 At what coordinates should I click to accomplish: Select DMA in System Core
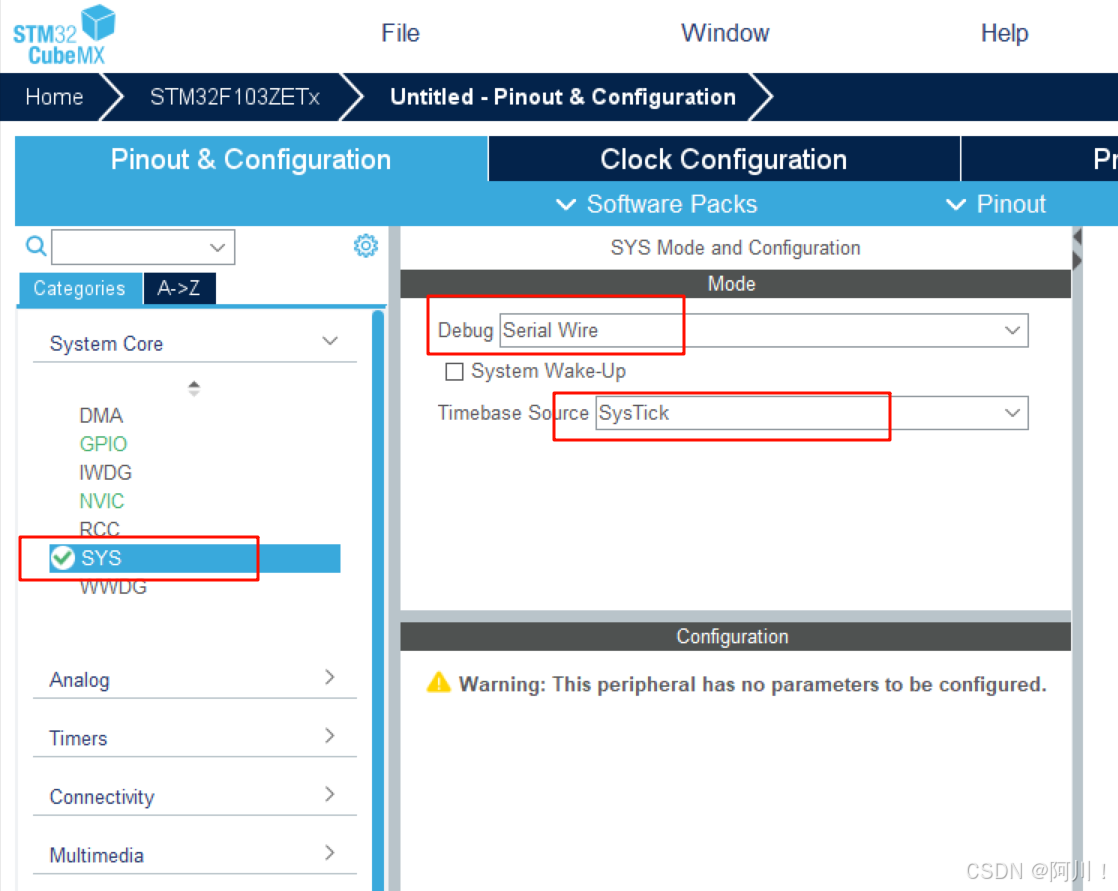(101, 416)
